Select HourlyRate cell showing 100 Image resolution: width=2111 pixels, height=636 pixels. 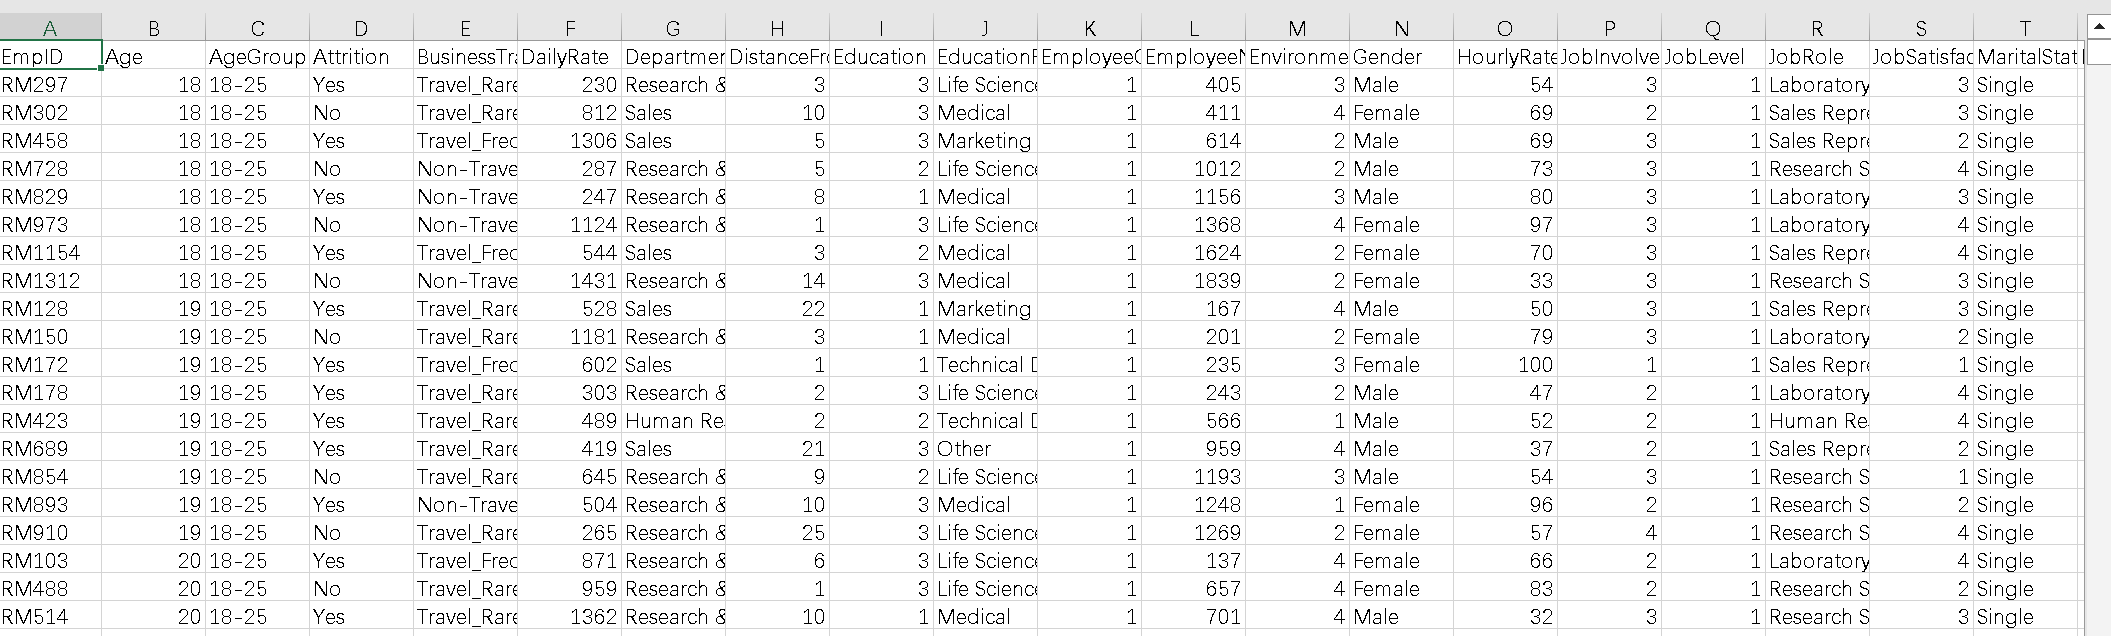(1505, 365)
